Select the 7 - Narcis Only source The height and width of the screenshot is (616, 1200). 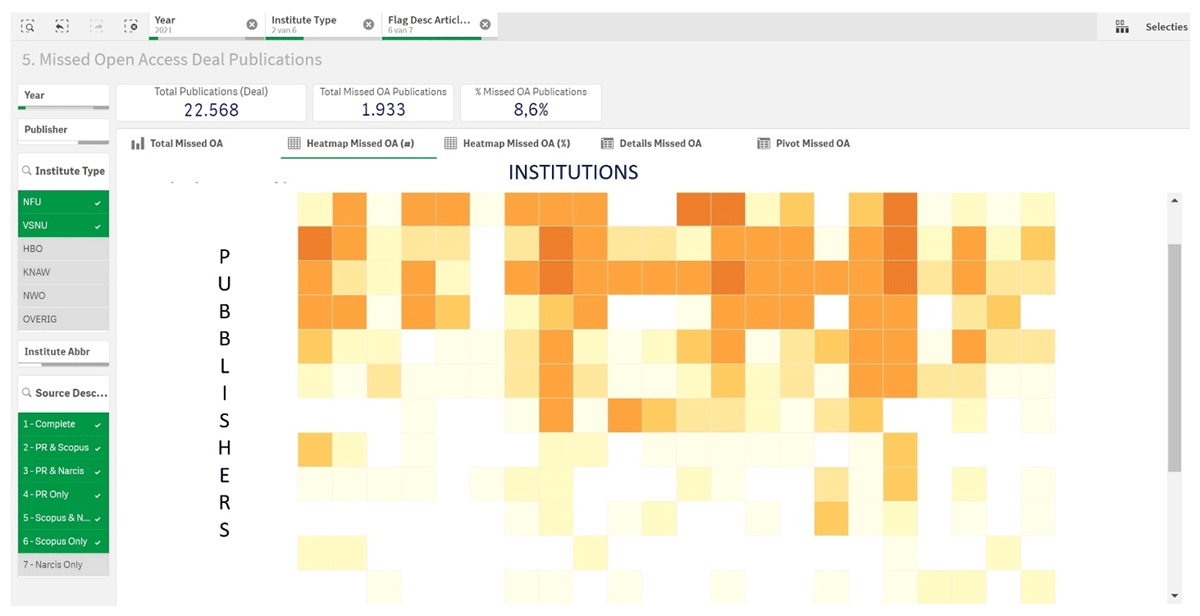click(x=63, y=565)
